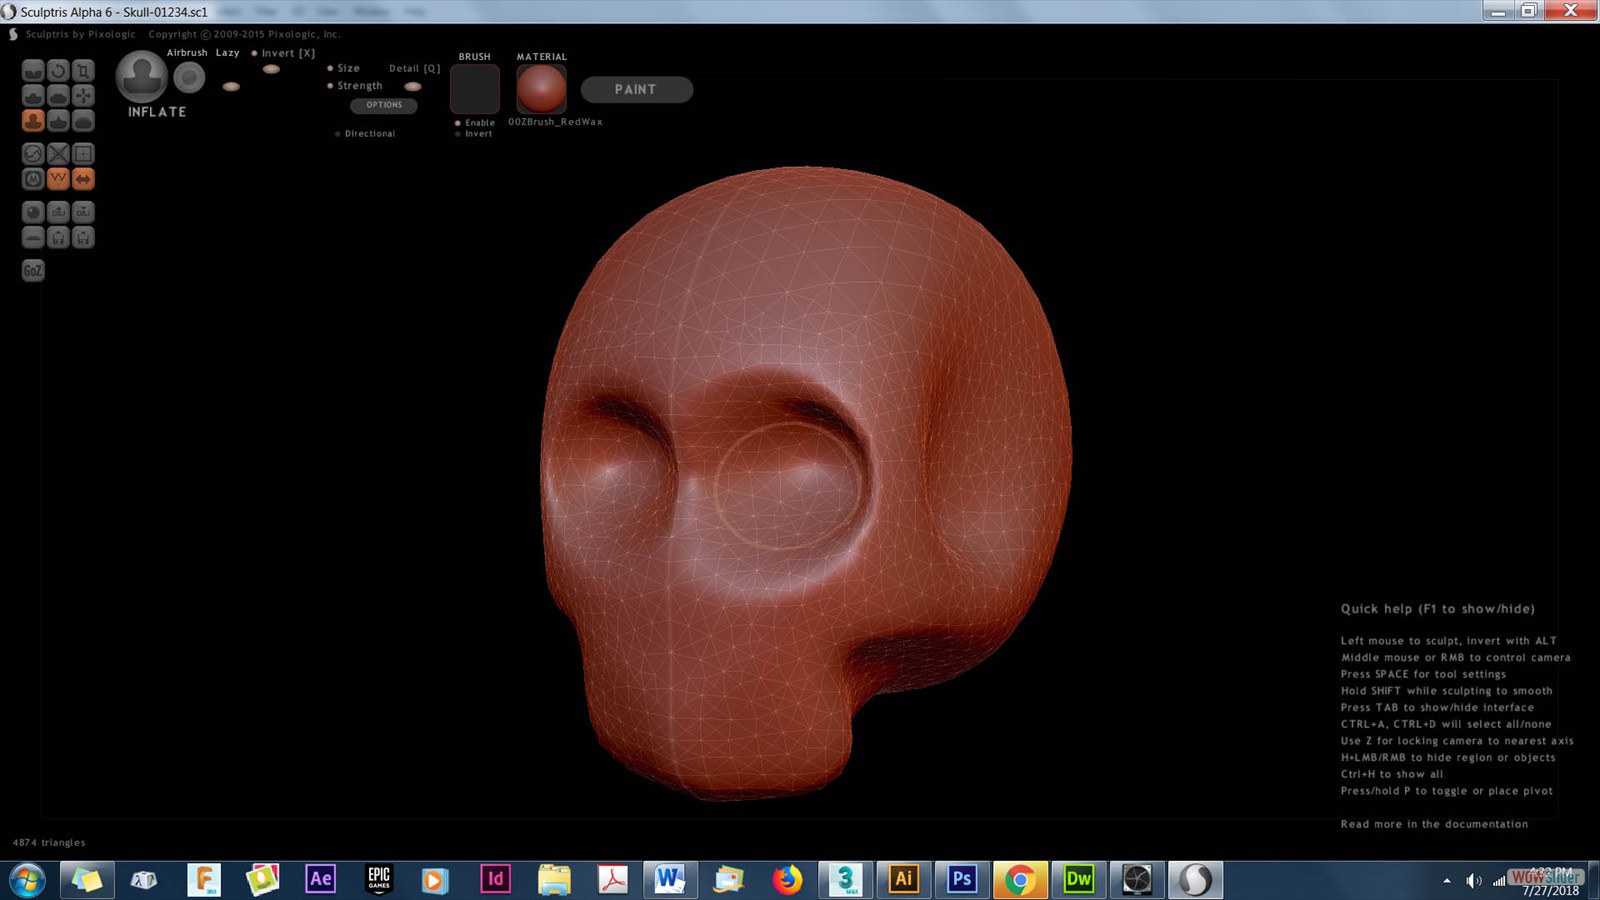Viewport: 1600px width, 900px height.
Task: Toggle the Strength pressure dot
Action: pyautogui.click(x=330, y=86)
